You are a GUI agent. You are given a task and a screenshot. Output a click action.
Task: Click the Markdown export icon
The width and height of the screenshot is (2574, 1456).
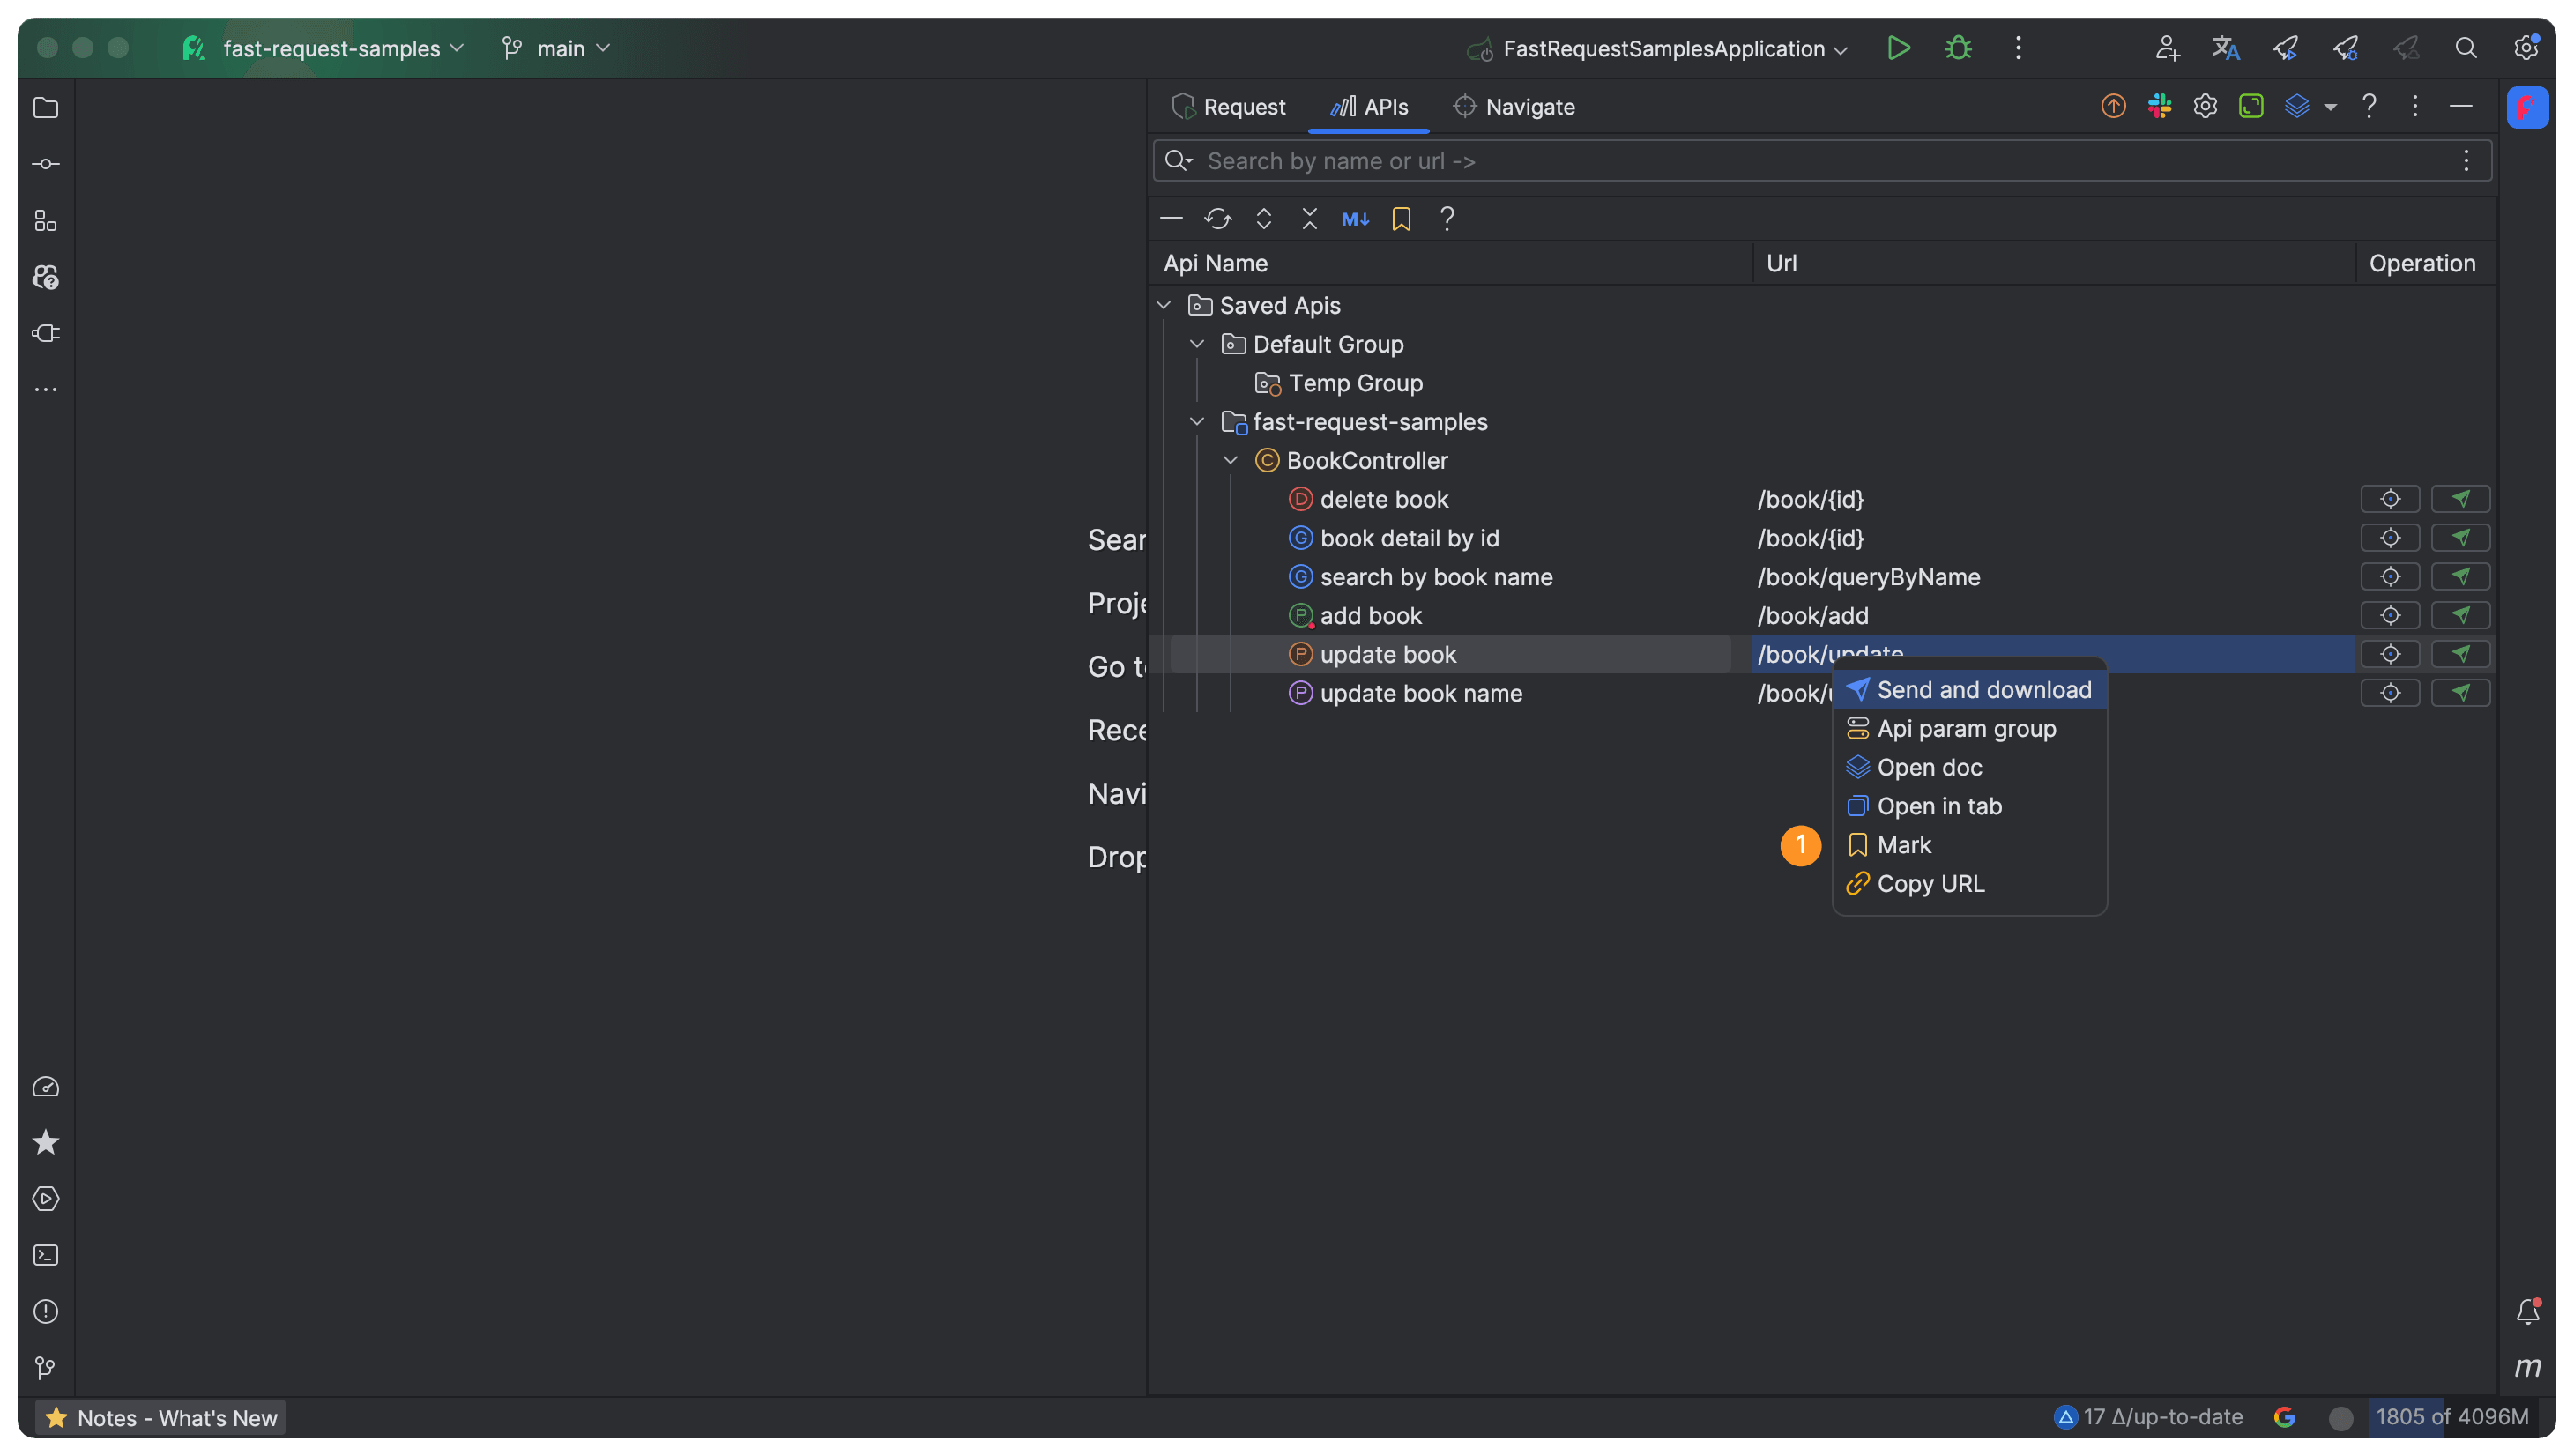tap(1355, 219)
